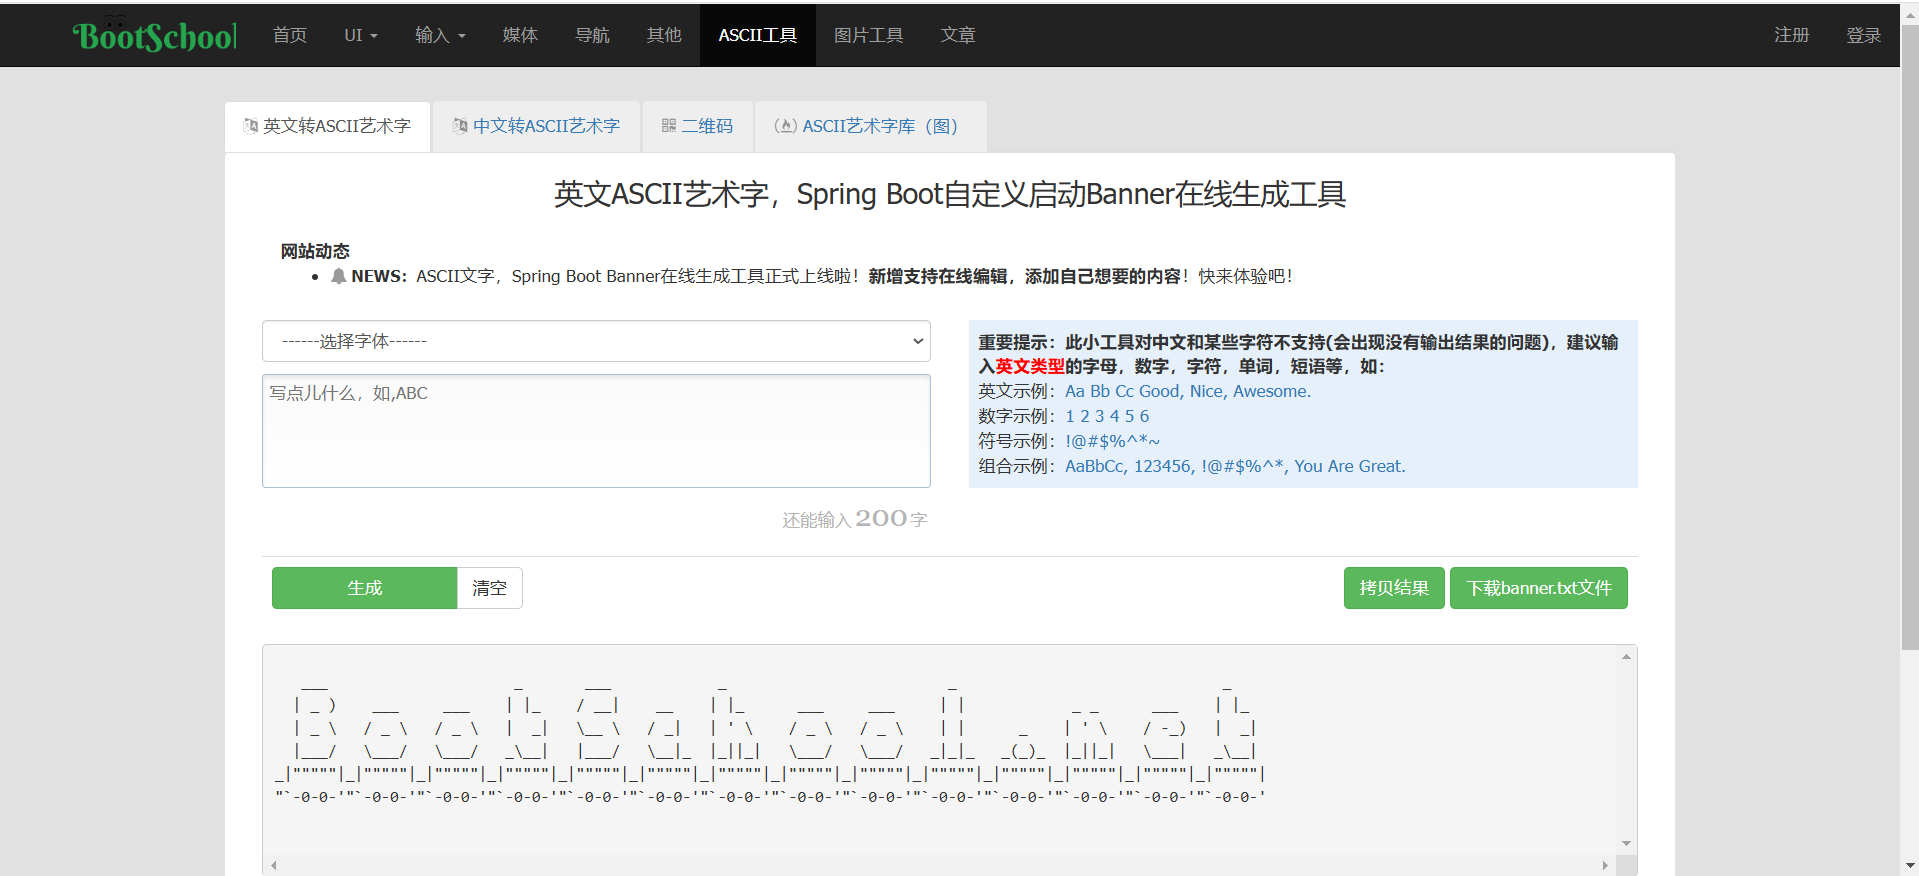The image size is (1919, 876).
Task: Click the 清空 button
Action: [490, 588]
